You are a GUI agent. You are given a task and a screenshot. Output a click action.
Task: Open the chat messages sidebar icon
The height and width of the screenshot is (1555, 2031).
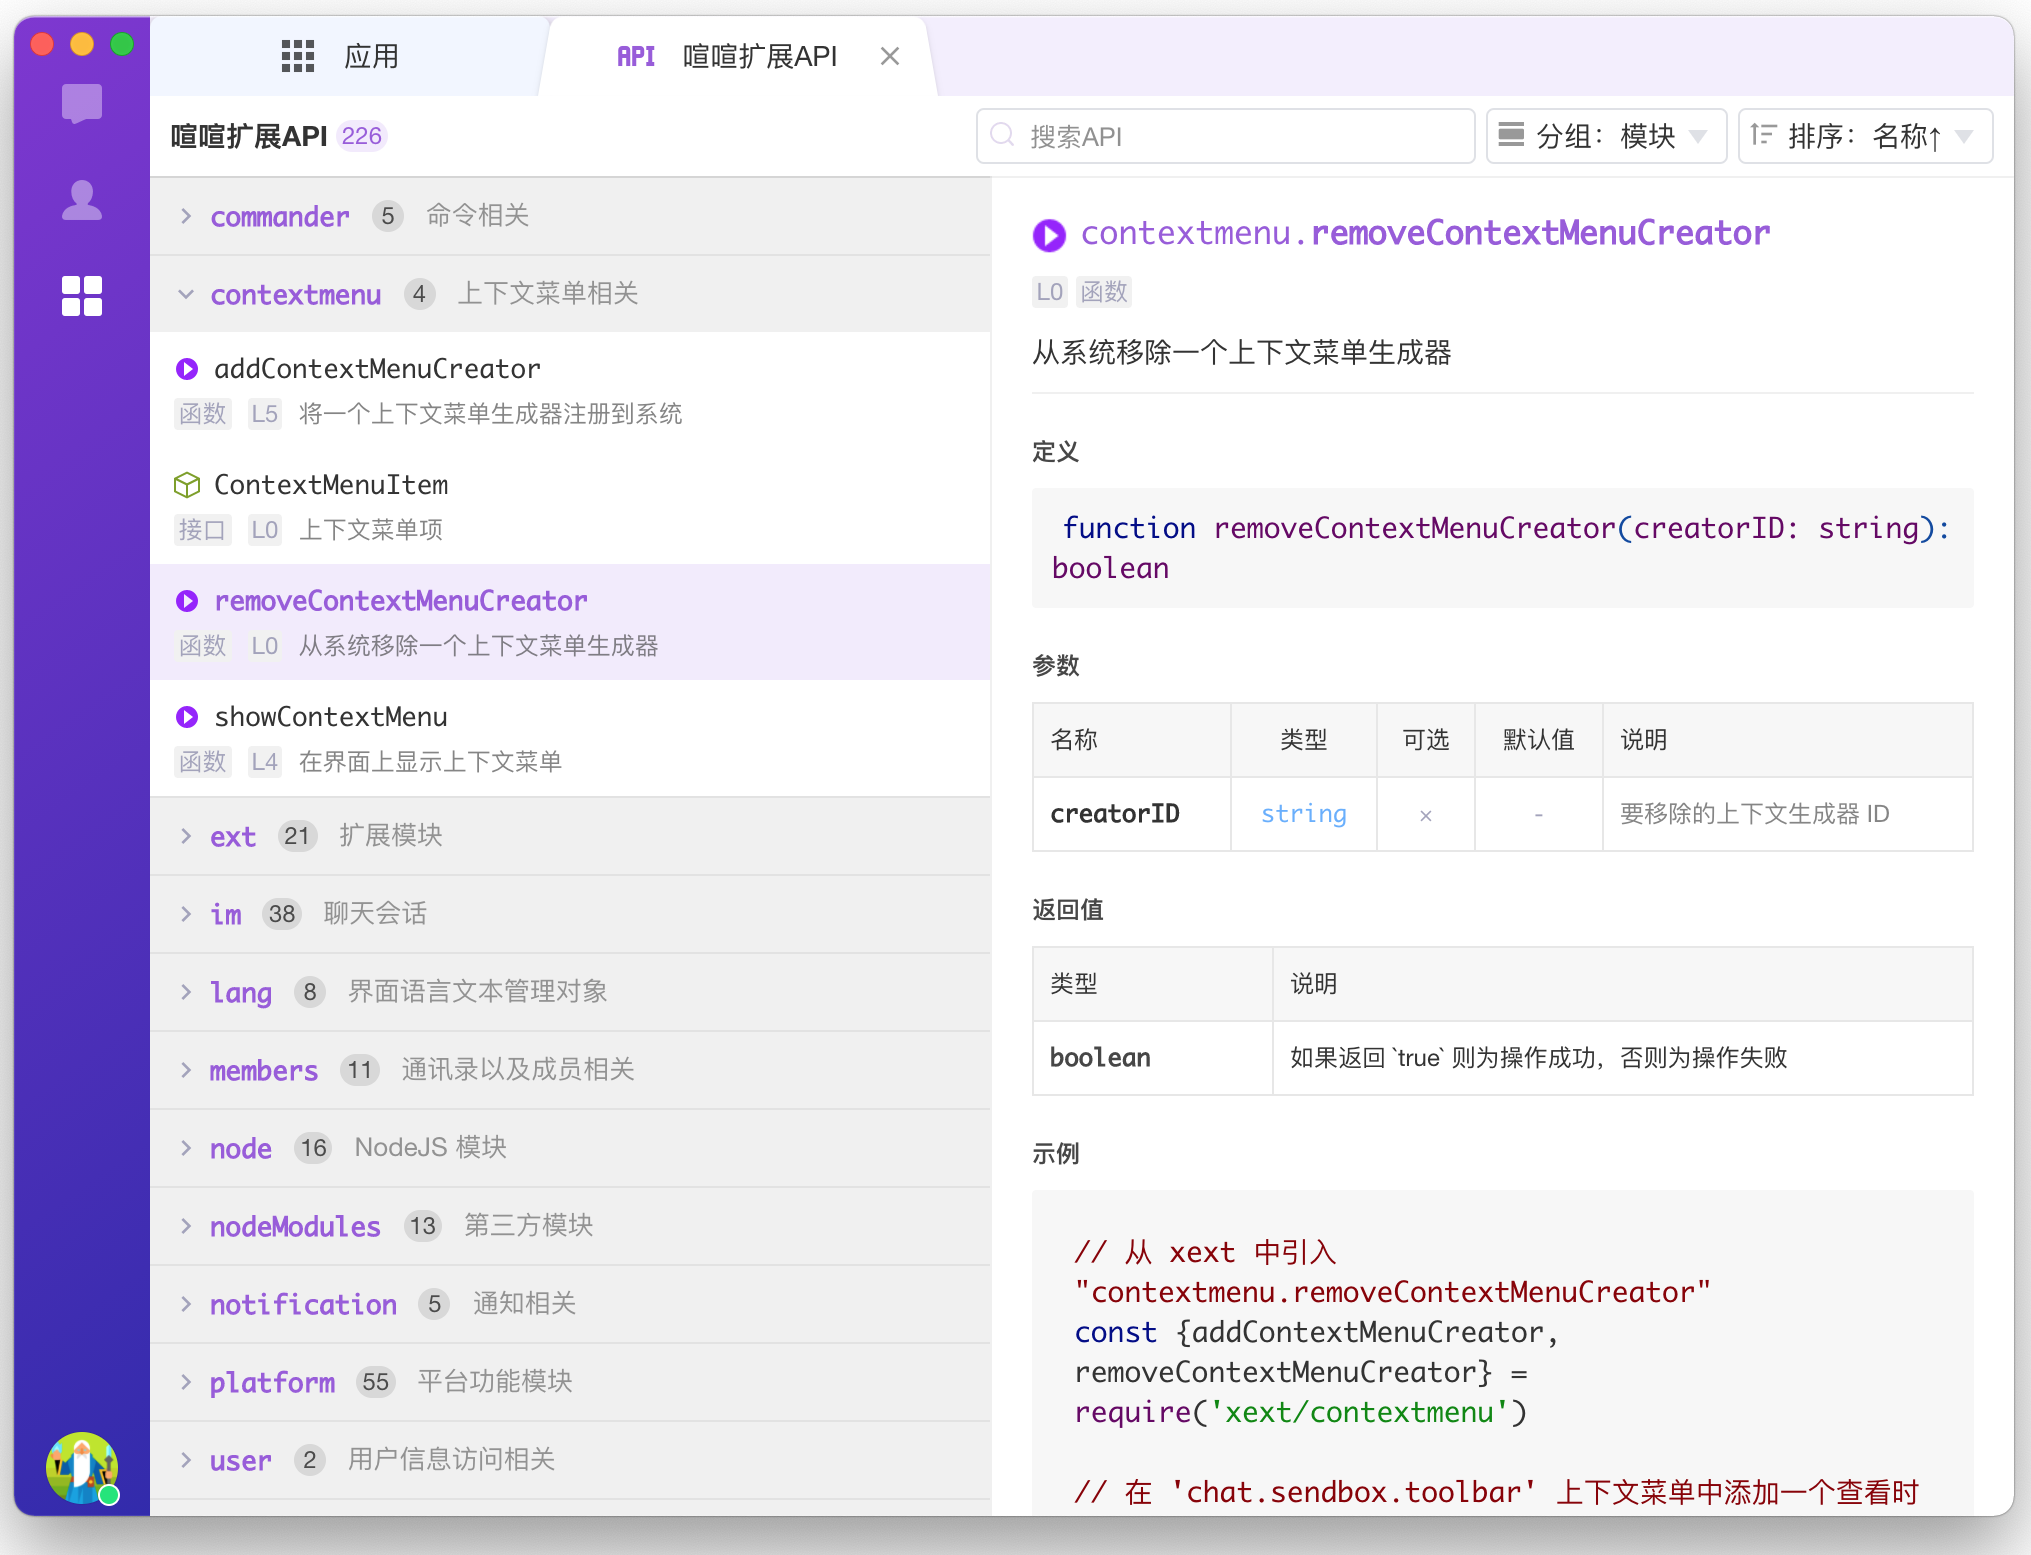tap(82, 103)
